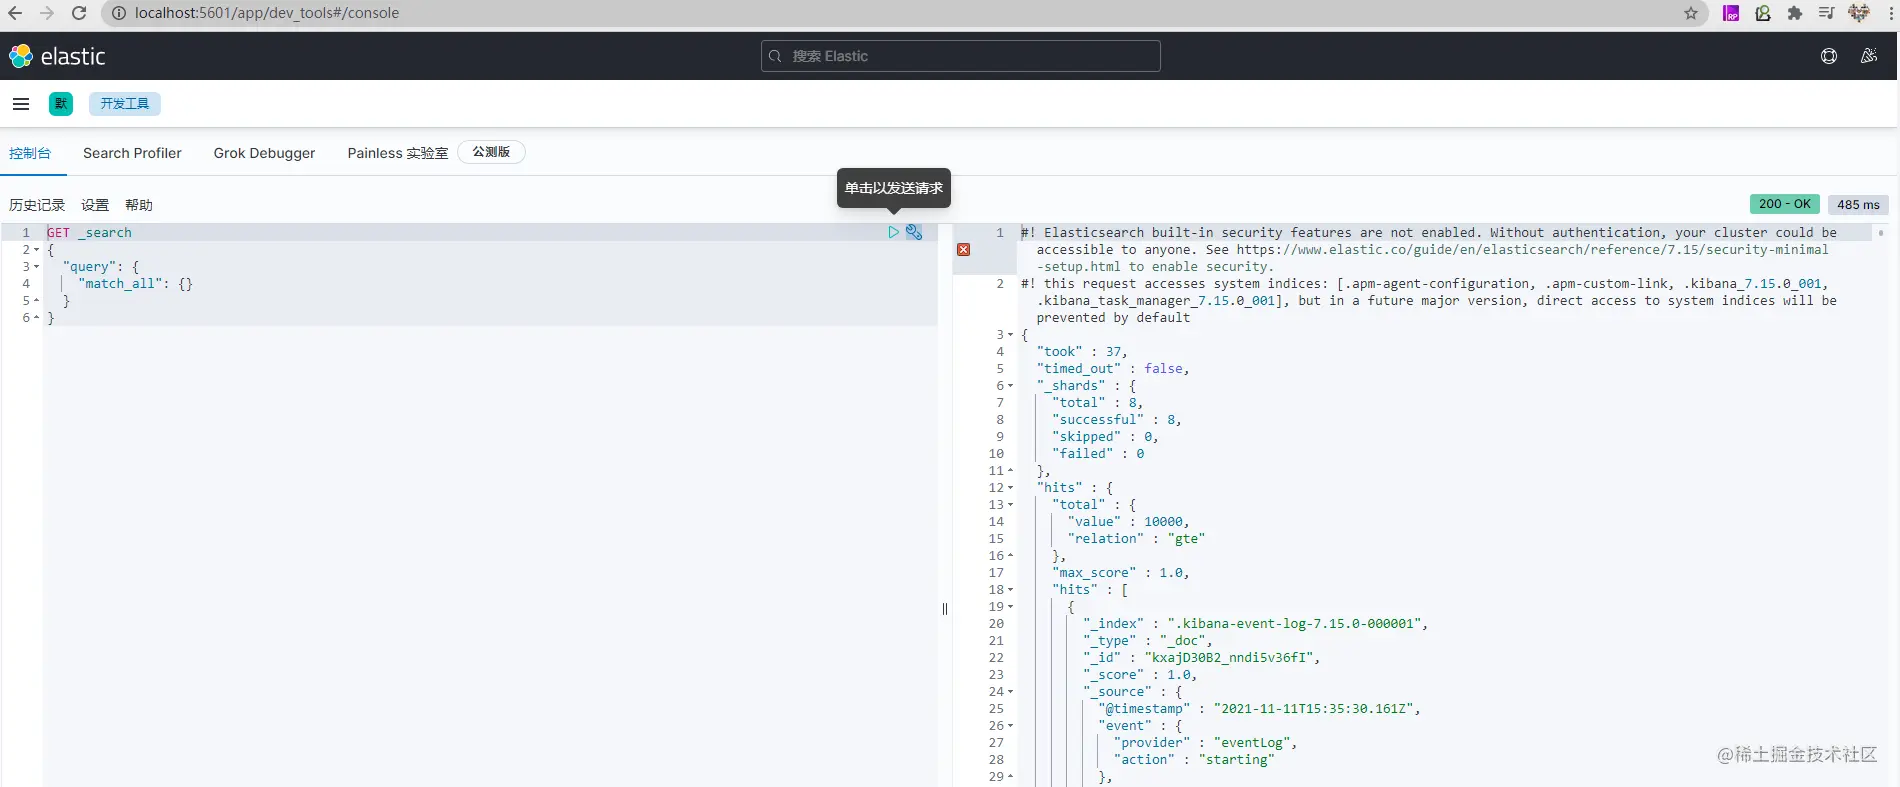
Task: Open the browser media control icon
Action: (1827, 13)
